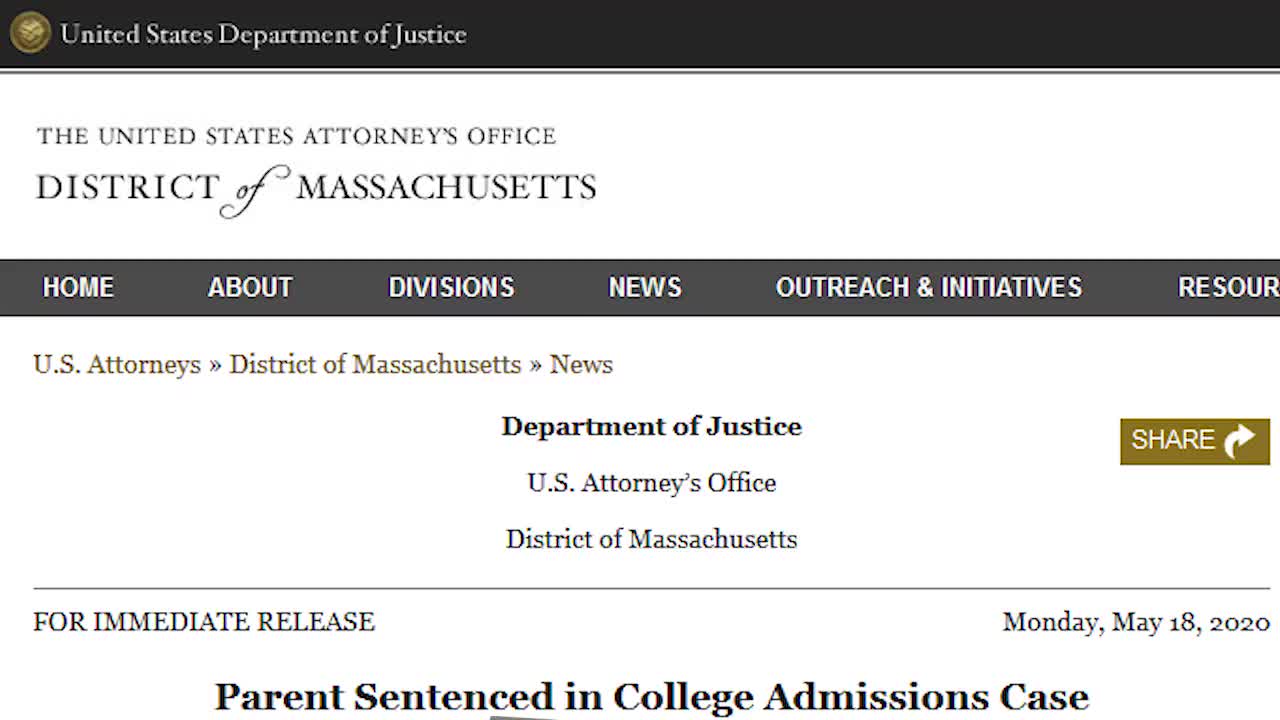Screen dimensions: 1280x720
Task: Navigate to the News breadcrumb link
Action: 581,365
